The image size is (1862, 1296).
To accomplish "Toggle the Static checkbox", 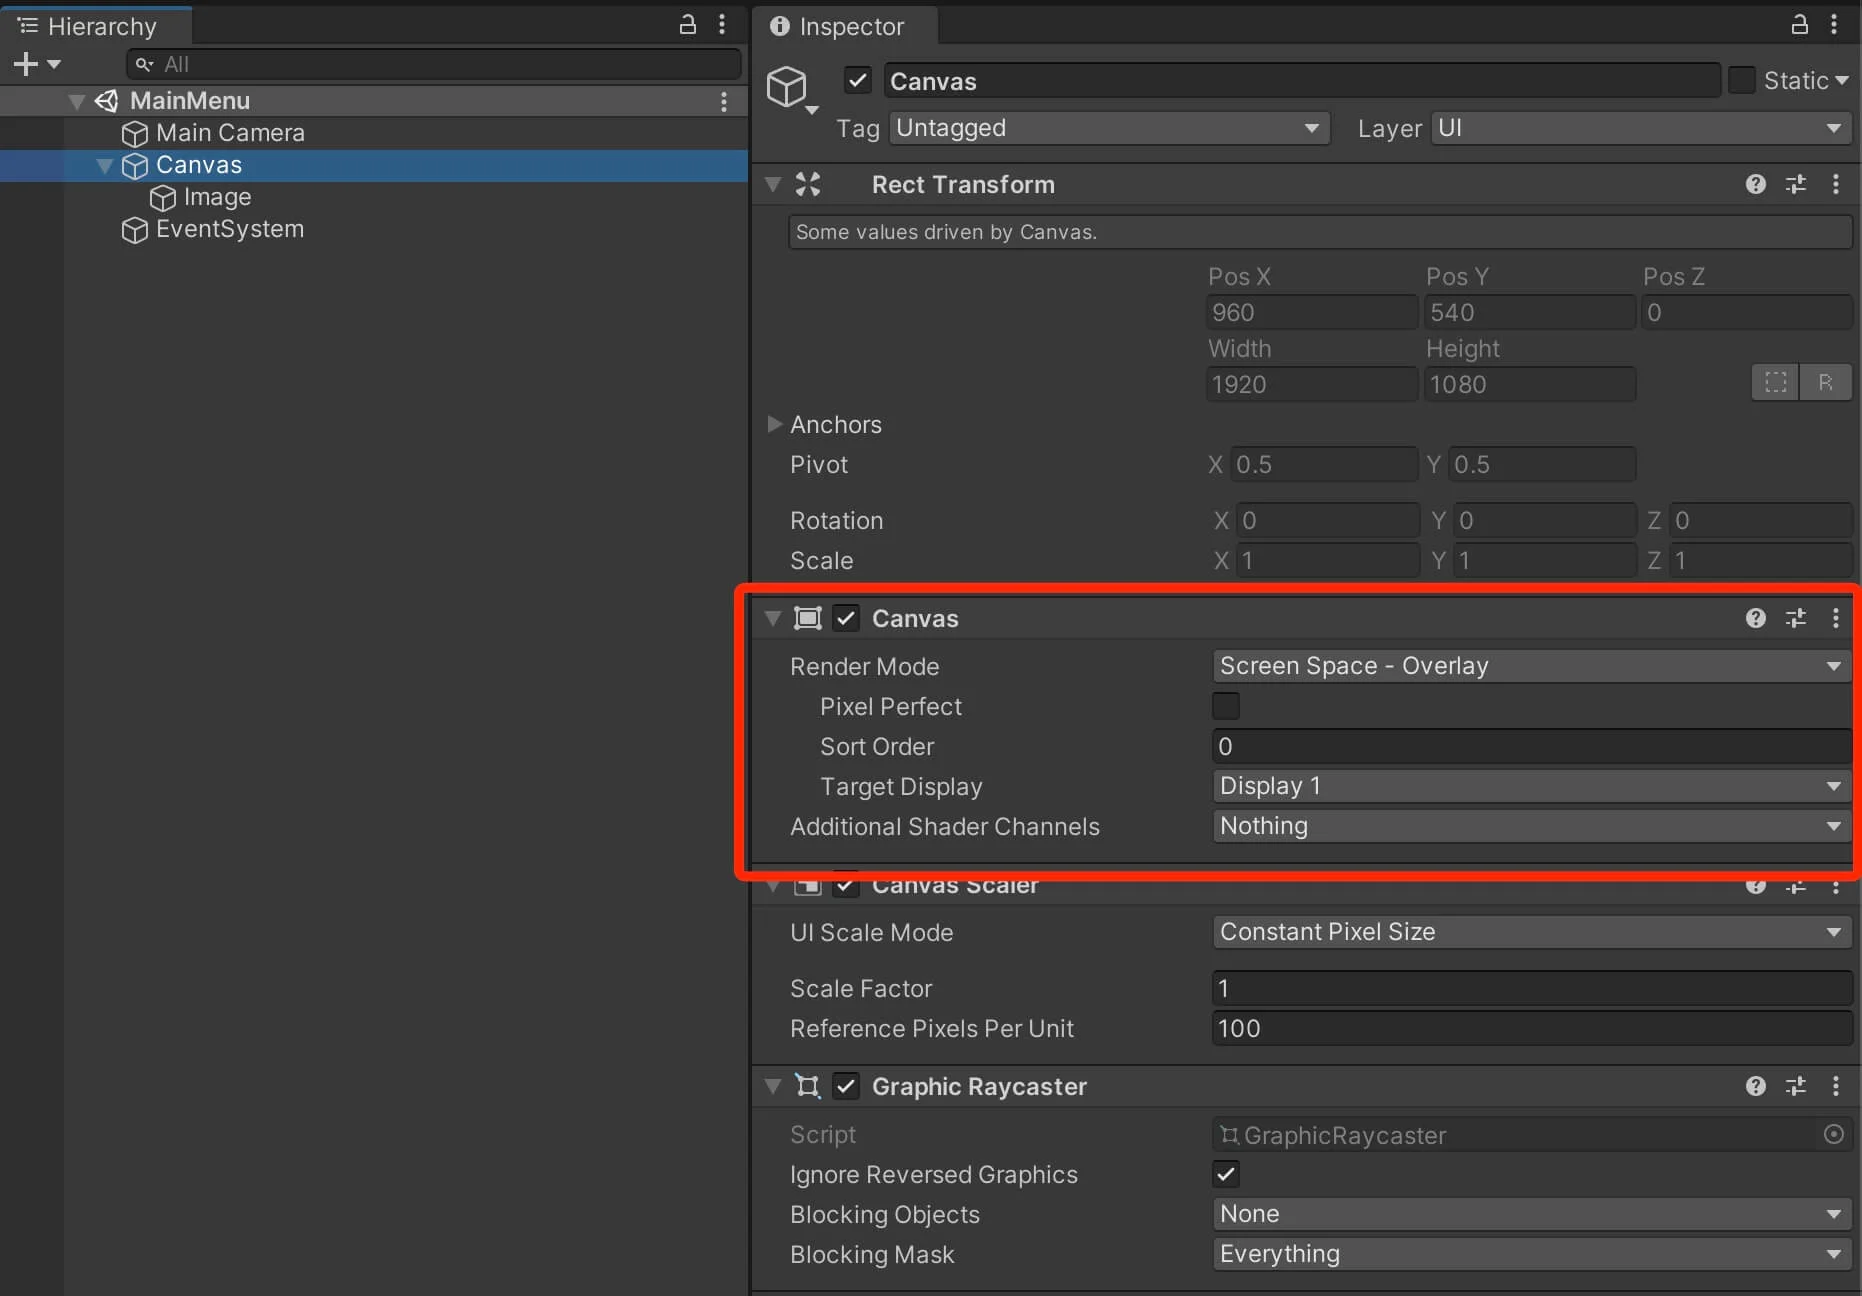I will [1742, 80].
